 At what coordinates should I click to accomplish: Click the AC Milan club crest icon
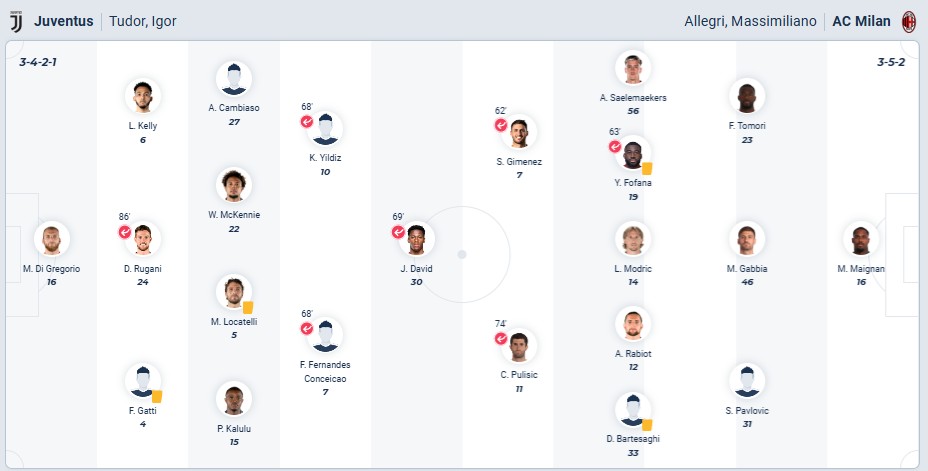[x=909, y=21]
